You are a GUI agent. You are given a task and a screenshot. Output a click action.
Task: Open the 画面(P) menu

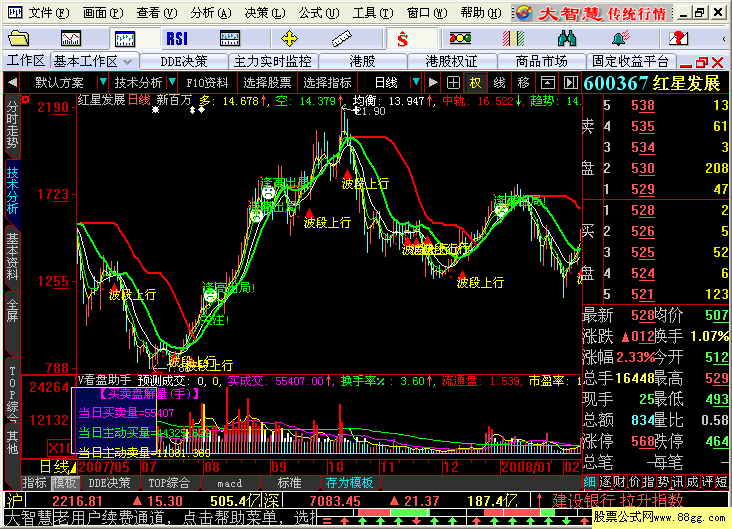[x=103, y=13]
